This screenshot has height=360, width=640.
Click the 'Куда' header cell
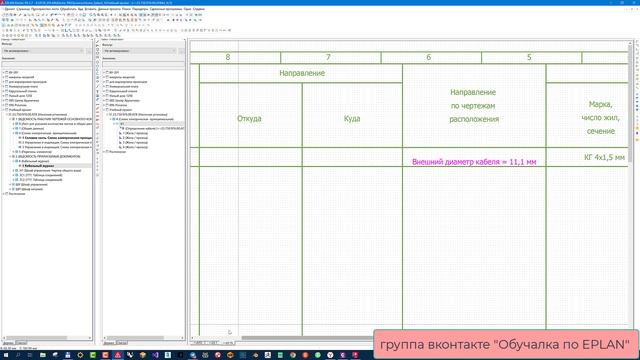pyautogui.click(x=352, y=119)
